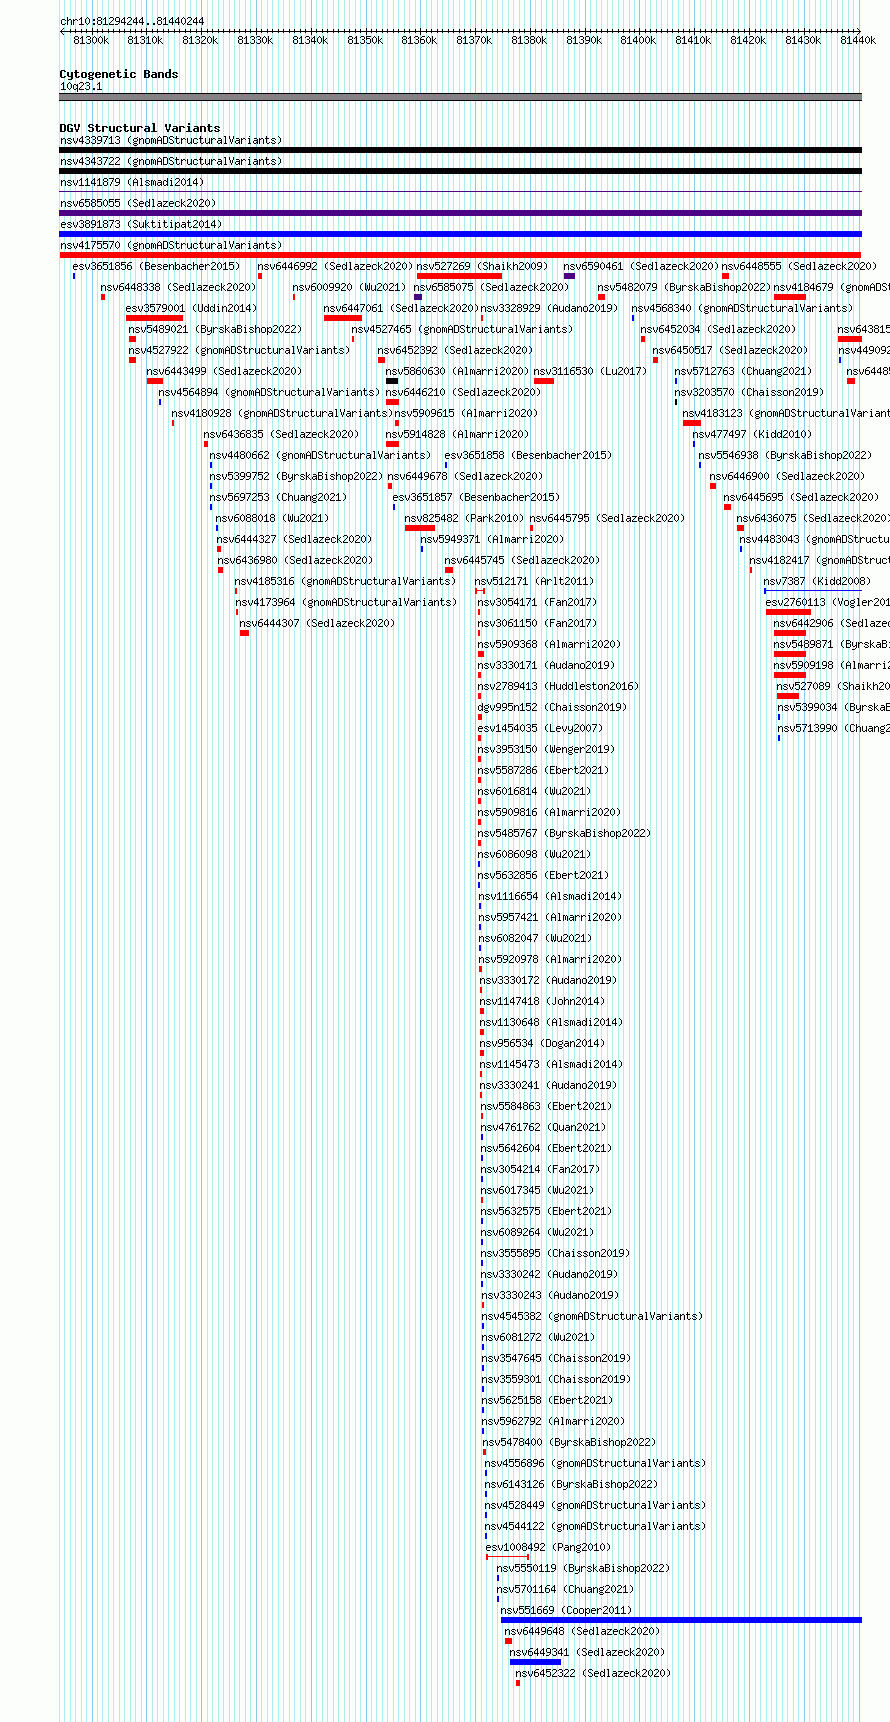
Task: Select the black bar under nsv4343722
Action: (460, 171)
